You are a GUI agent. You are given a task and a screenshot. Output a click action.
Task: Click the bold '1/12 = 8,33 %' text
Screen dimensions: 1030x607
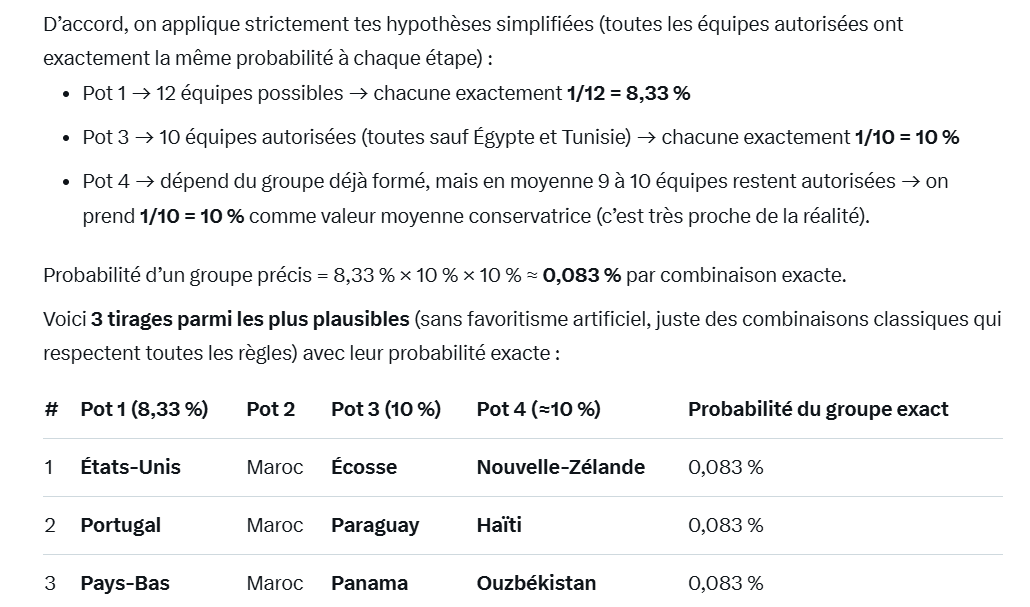(628, 93)
